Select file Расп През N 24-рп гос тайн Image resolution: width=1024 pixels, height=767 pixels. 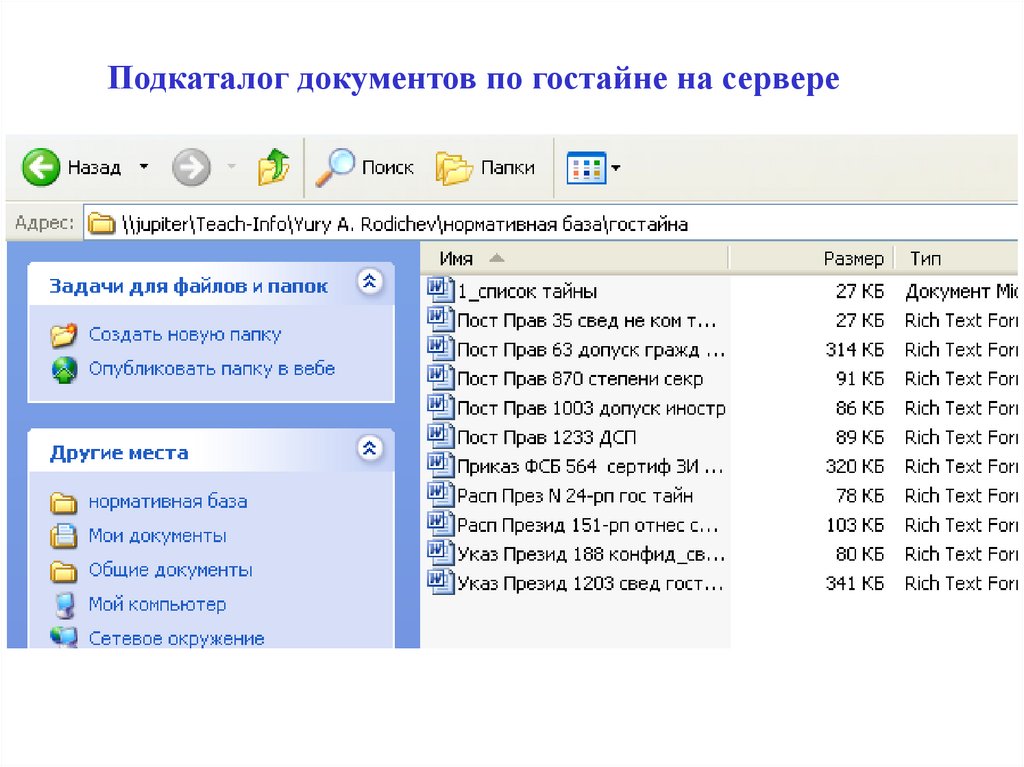tap(575, 496)
